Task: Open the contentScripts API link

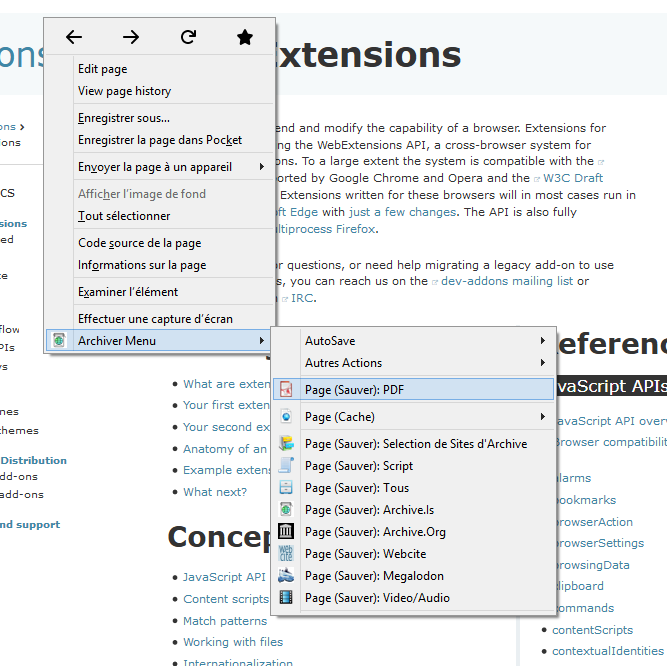Action: click(593, 630)
